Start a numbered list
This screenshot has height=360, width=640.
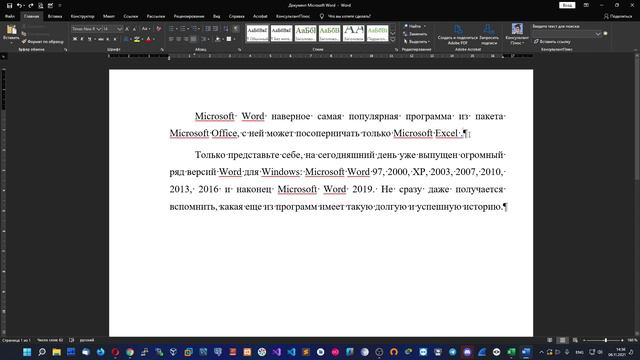182,29
